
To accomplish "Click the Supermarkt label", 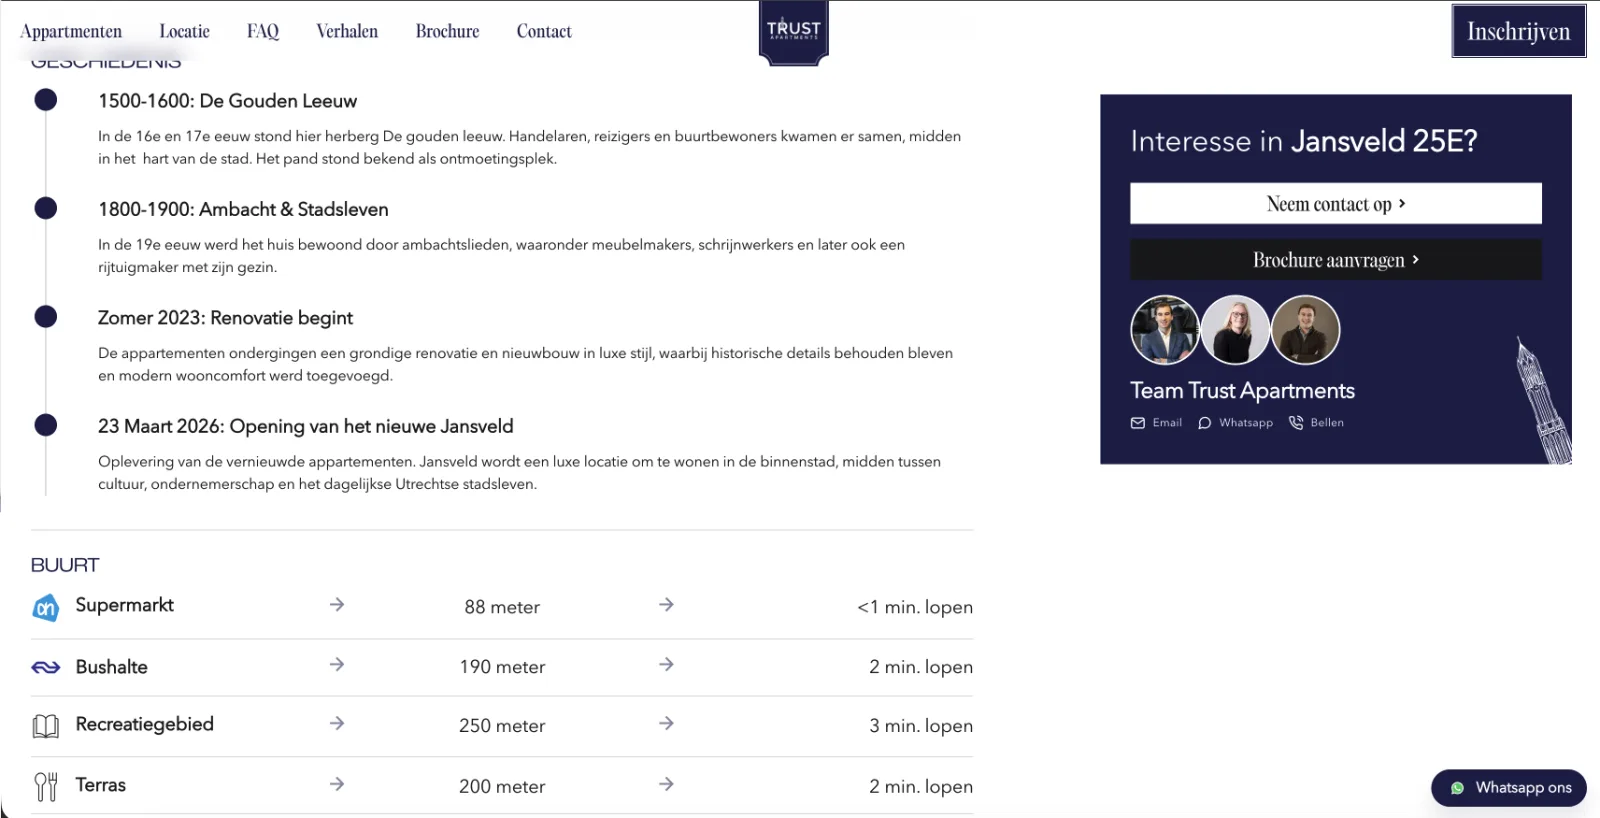I will tap(124, 605).
